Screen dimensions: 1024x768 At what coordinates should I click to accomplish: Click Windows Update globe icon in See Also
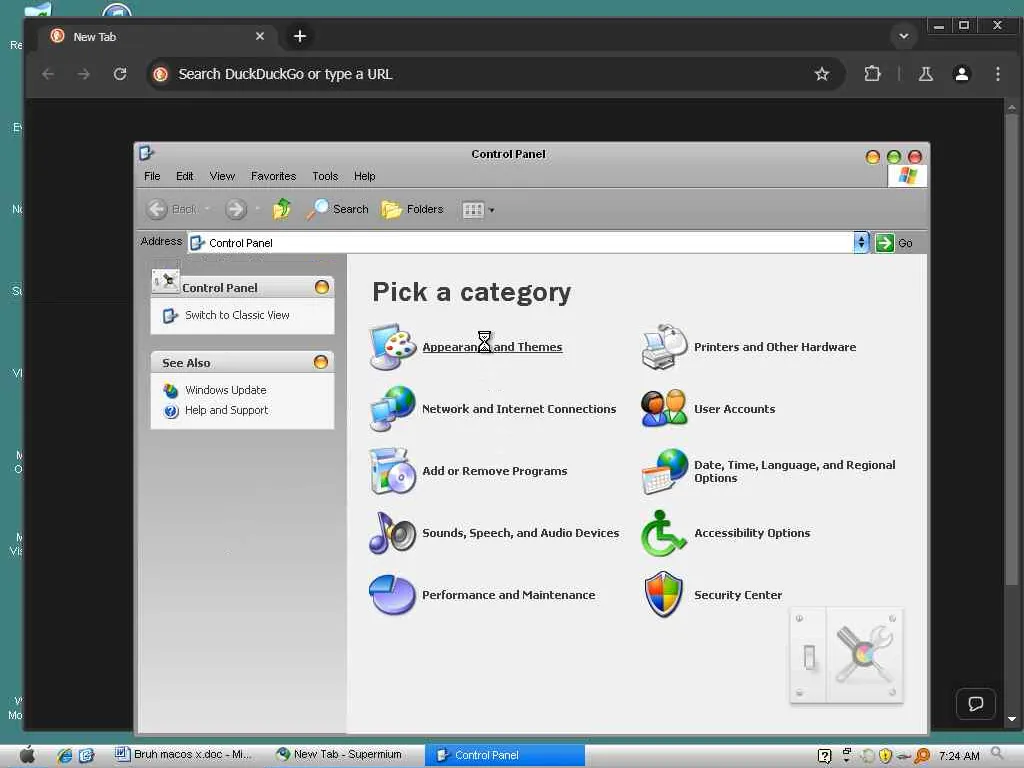(171, 391)
